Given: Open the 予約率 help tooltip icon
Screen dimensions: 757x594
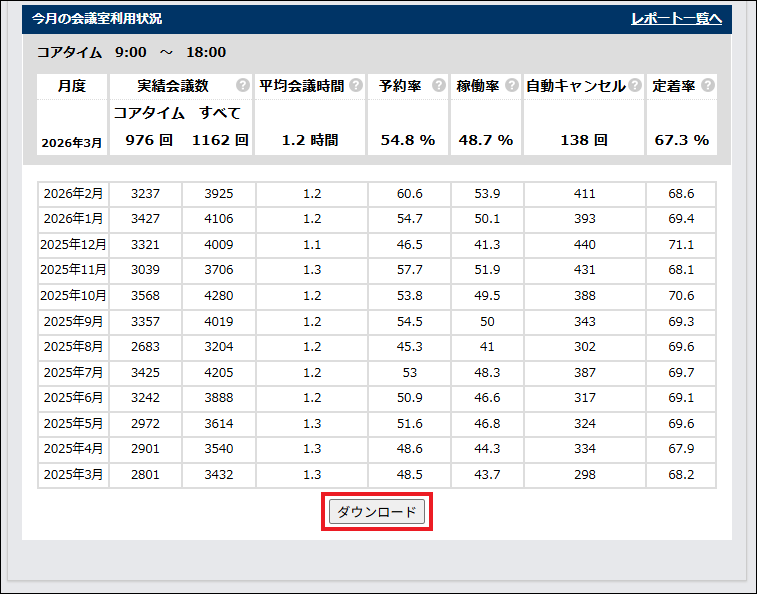Looking at the screenshot, I should point(438,86).
